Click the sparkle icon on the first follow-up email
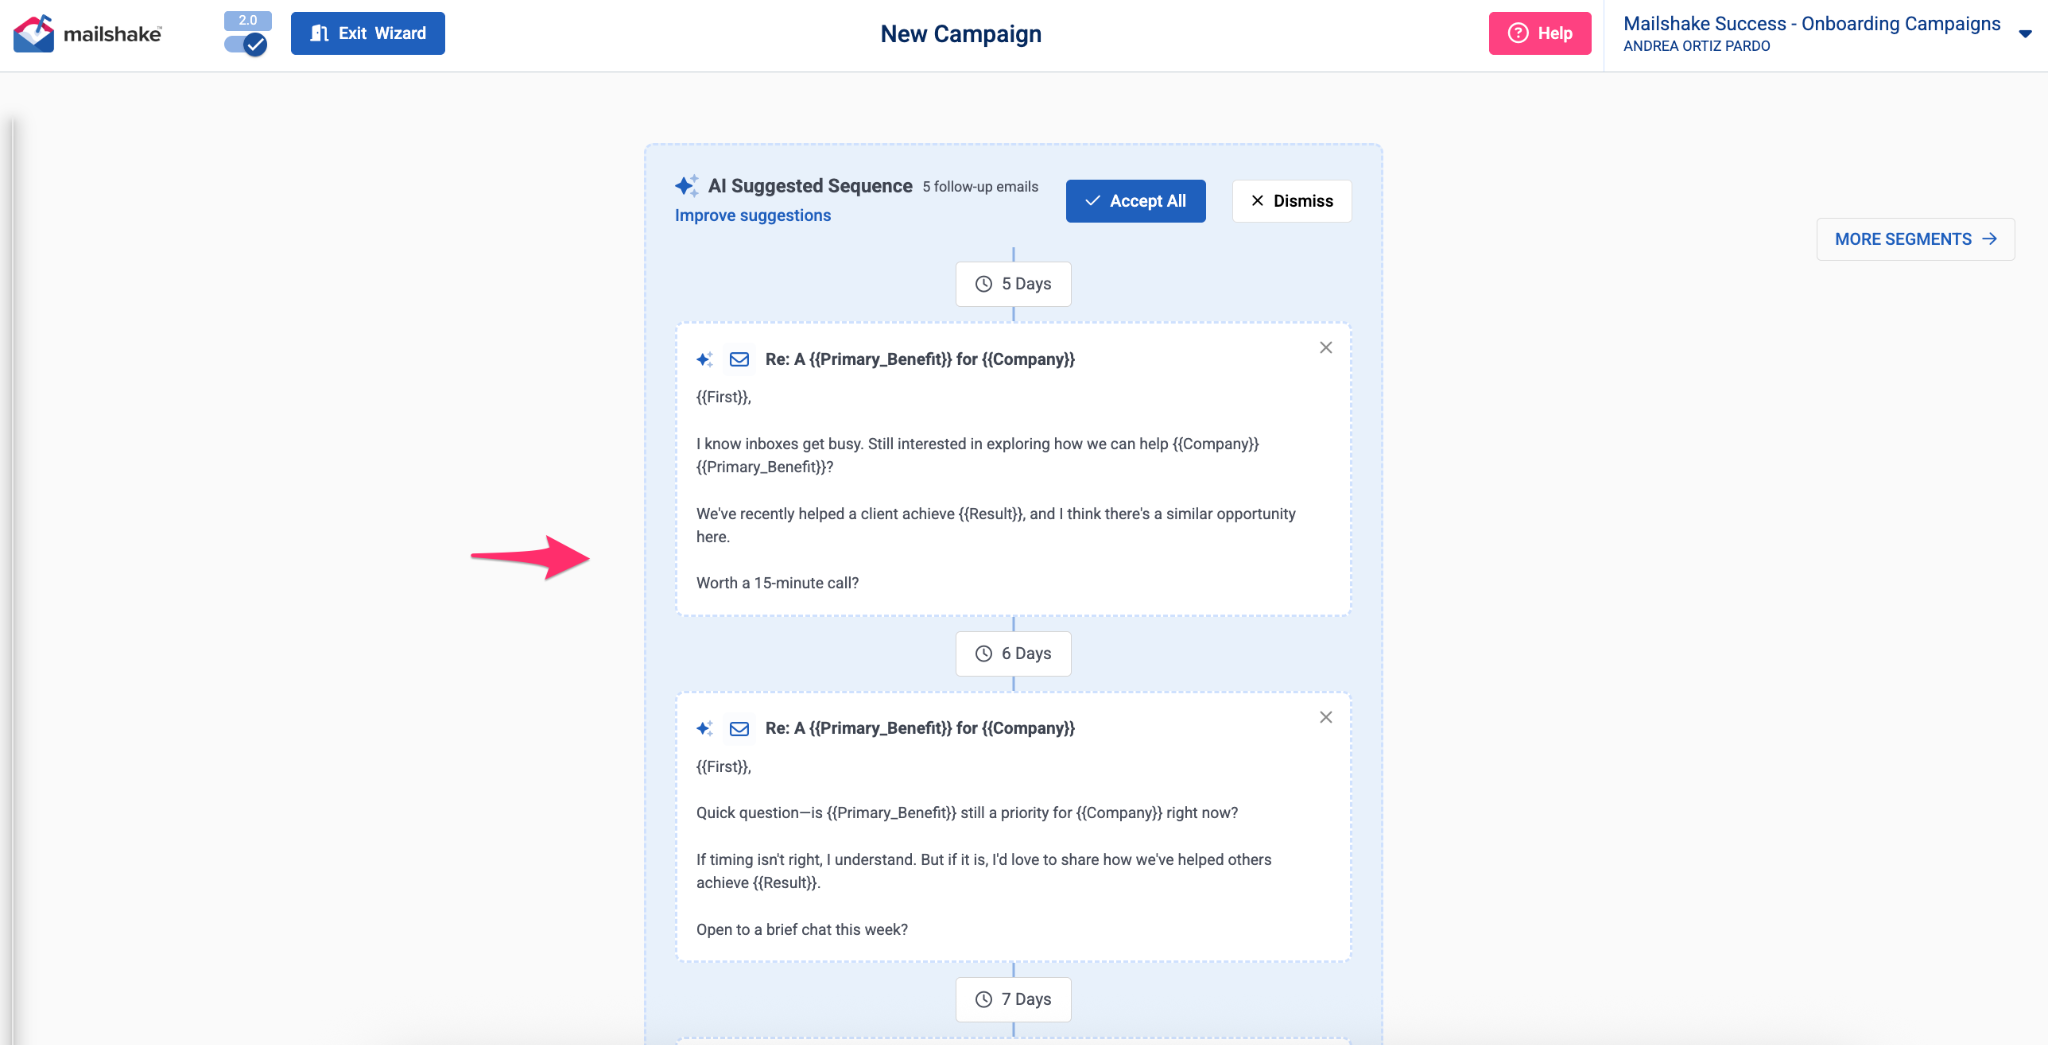 tap(705, 360)
